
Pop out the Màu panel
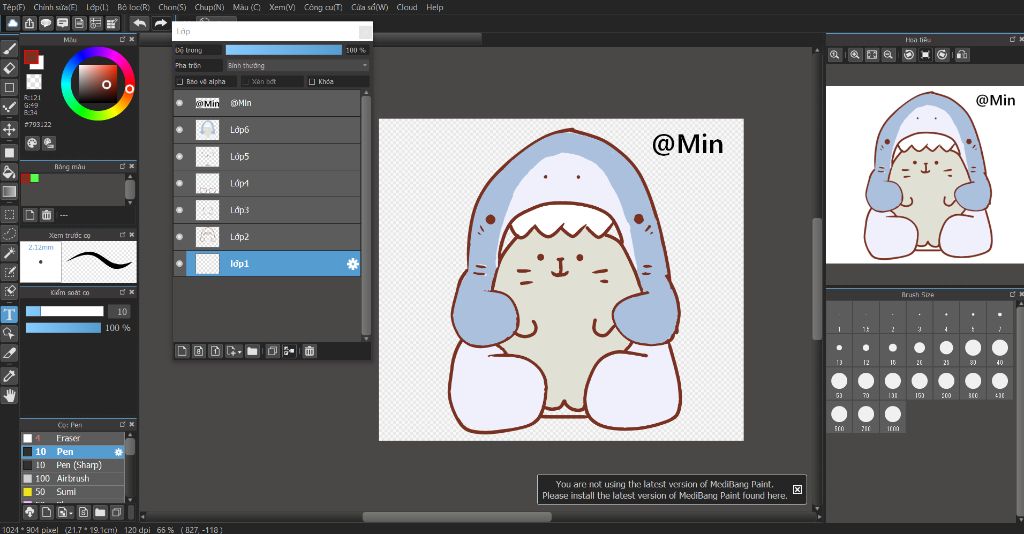[x=122, y=40]
